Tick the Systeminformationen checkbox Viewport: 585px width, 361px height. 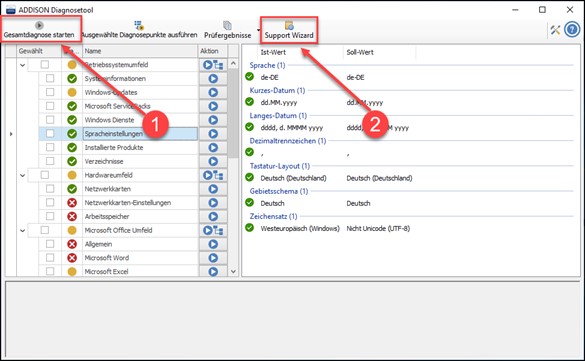point(50,78)
